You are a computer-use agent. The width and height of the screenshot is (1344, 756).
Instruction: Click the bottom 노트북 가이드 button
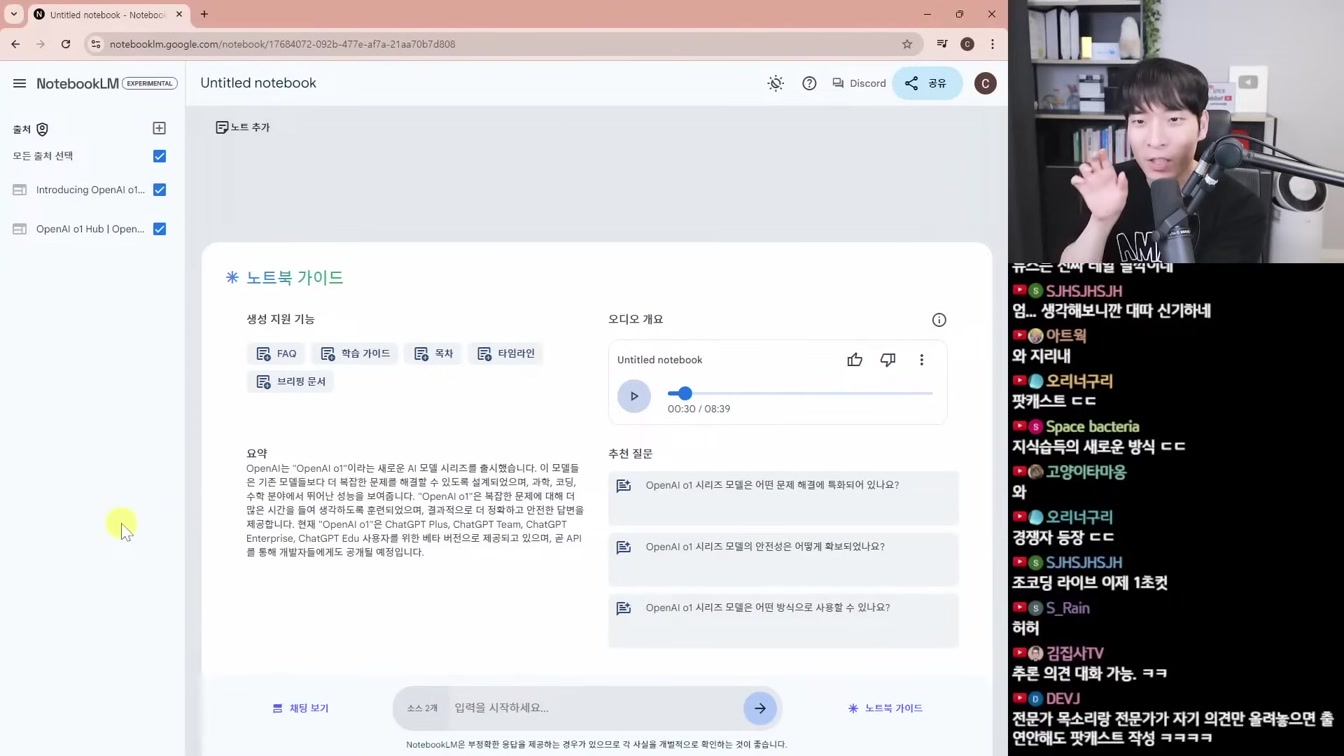pyautogui.click(x=885, y=708)
